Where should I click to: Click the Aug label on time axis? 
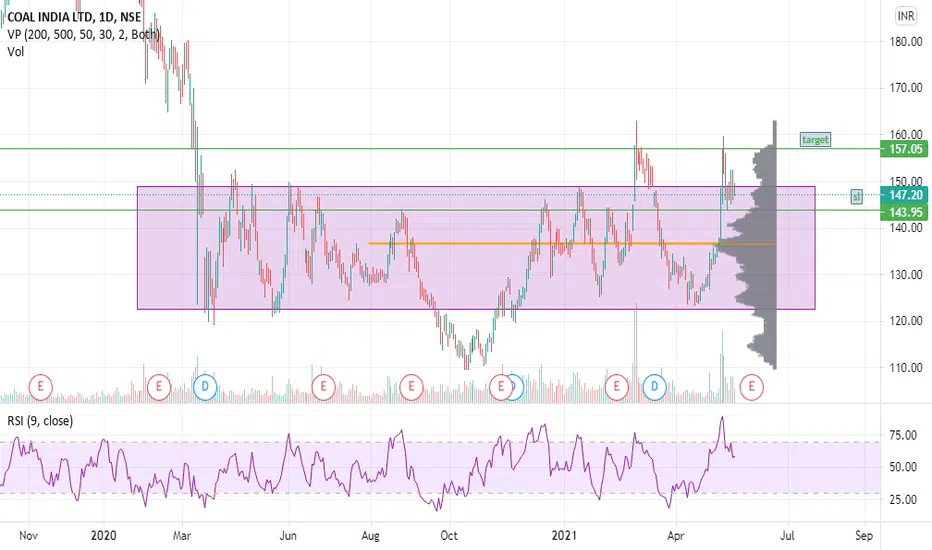370,536
